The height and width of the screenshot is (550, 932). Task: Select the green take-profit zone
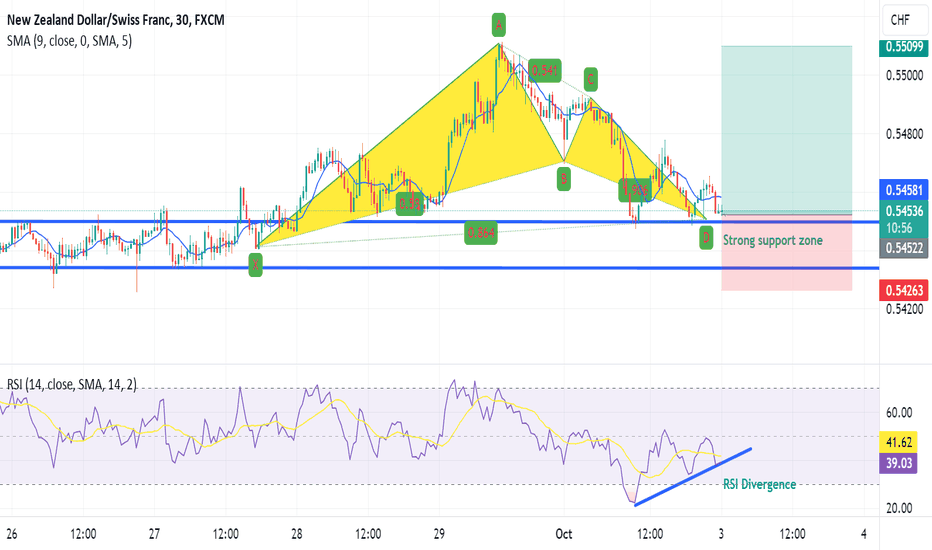pyautogui.click(x=787, y=130)
